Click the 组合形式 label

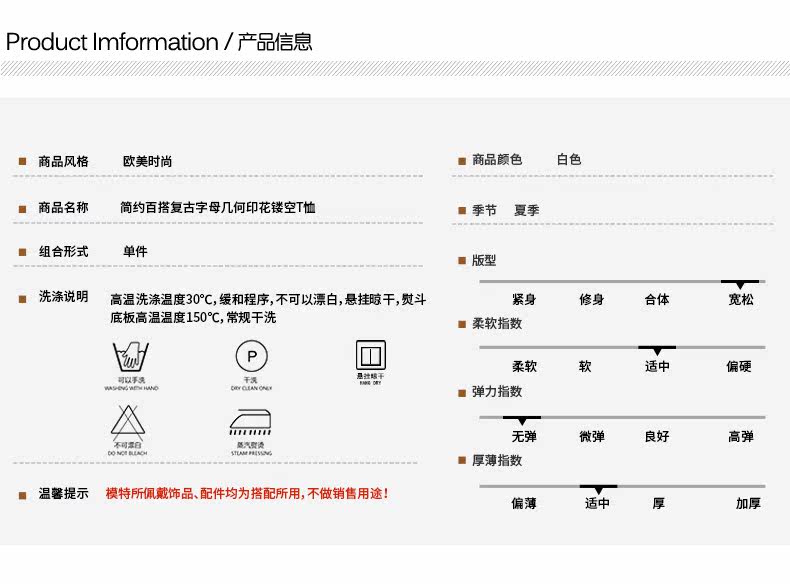point(63,251)
